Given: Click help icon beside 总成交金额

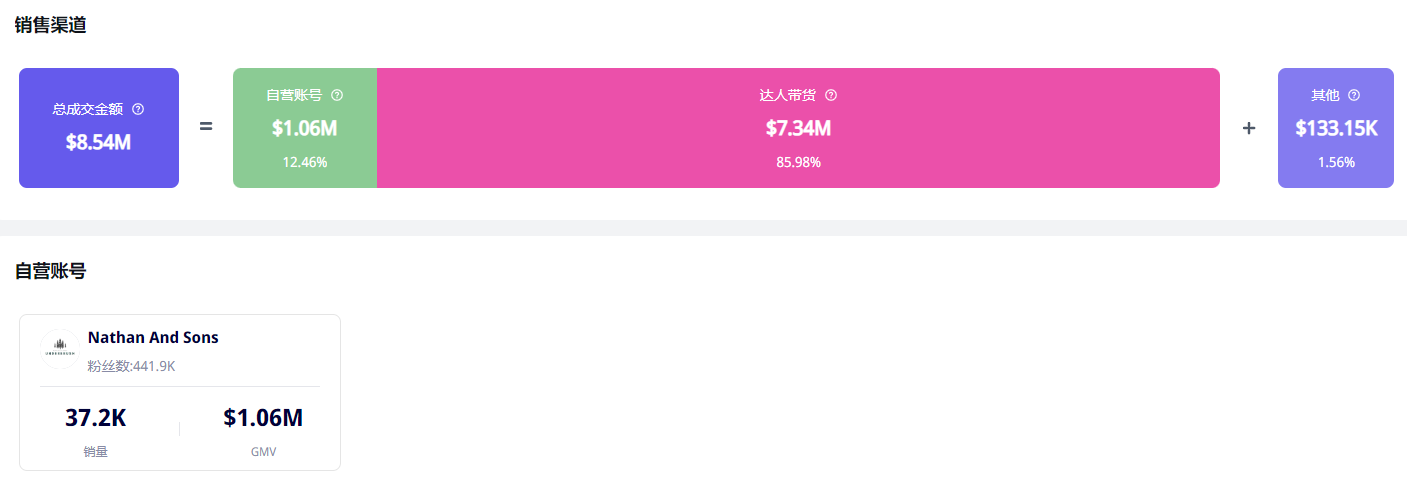Looking at the screenshot, I should click(x=138, y=109).
